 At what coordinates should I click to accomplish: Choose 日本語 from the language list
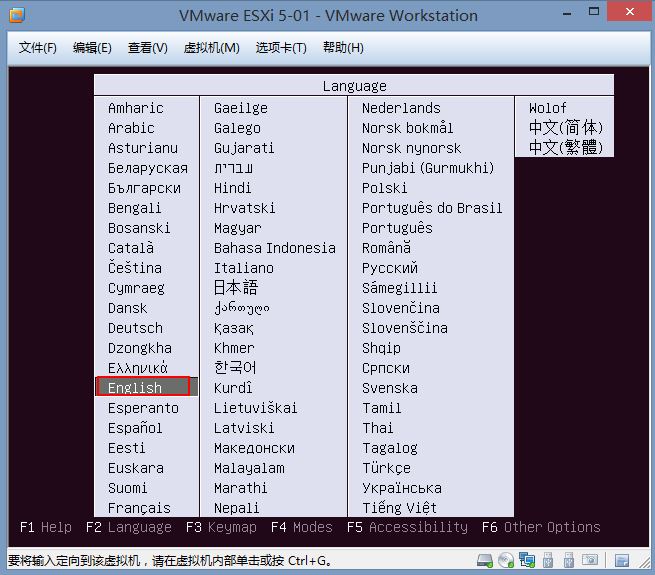pos(236,288)
